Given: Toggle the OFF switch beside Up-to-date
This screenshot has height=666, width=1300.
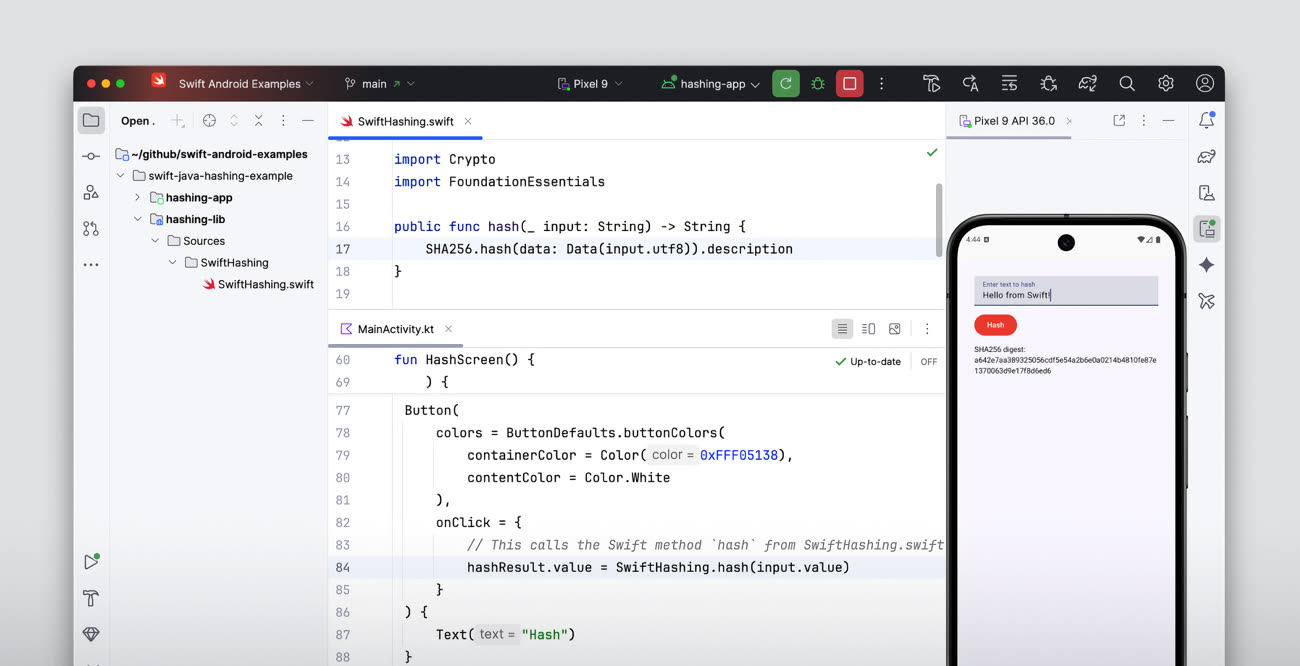Looking at the screenshot, I should pos(929,362).
